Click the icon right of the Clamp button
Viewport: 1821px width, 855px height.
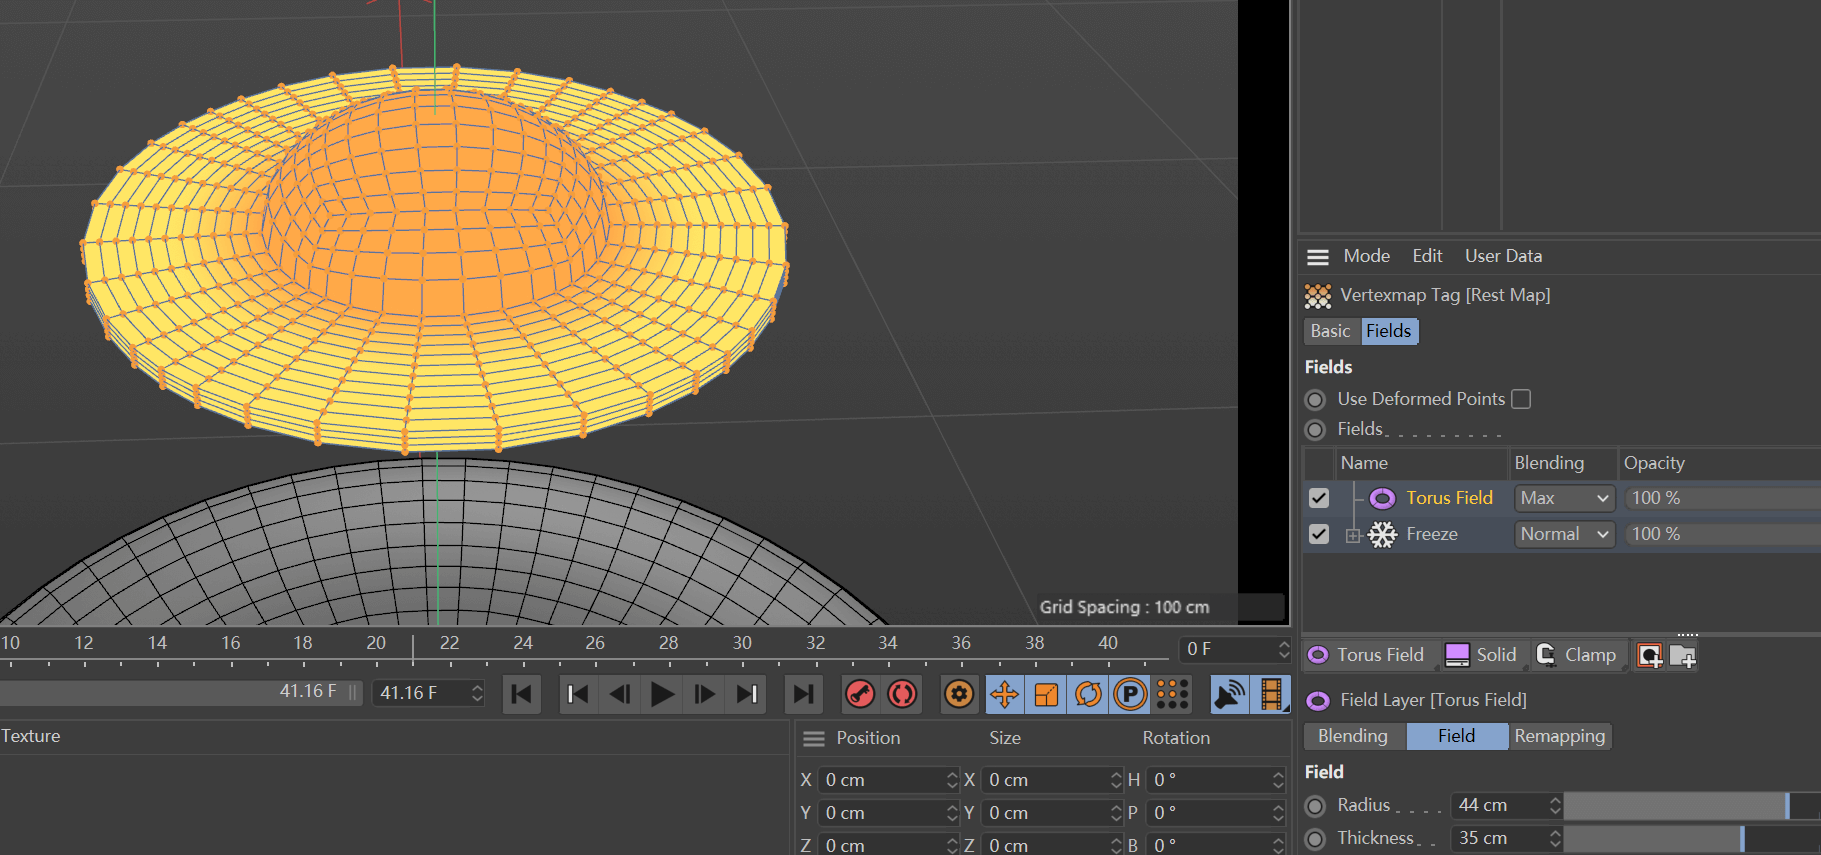pyautogui.click(x=1650, y=656)
